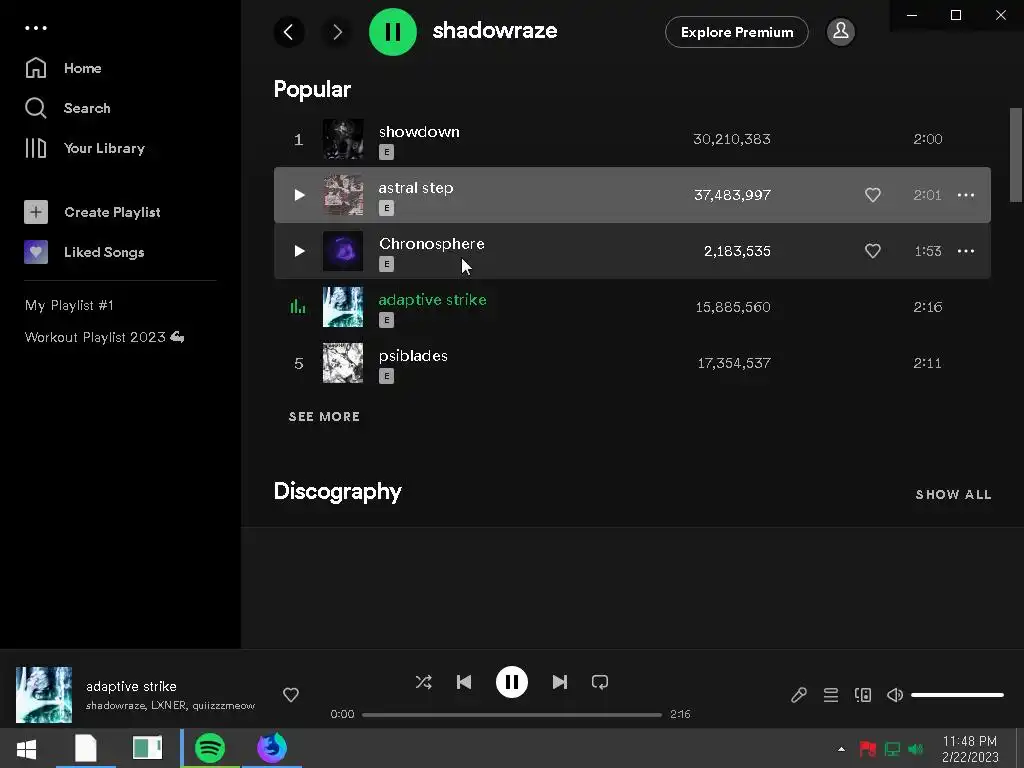Click the red flag tray icon

867,749
